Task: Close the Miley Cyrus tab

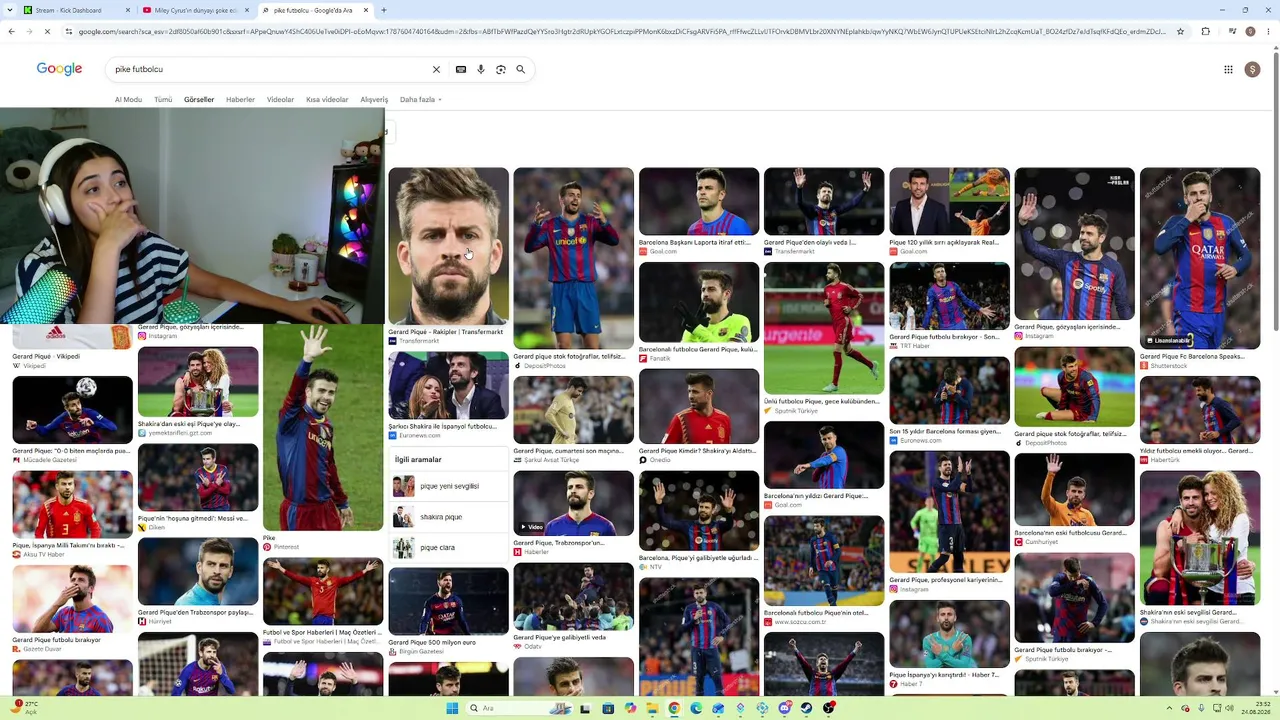Action: pos(246,10)
